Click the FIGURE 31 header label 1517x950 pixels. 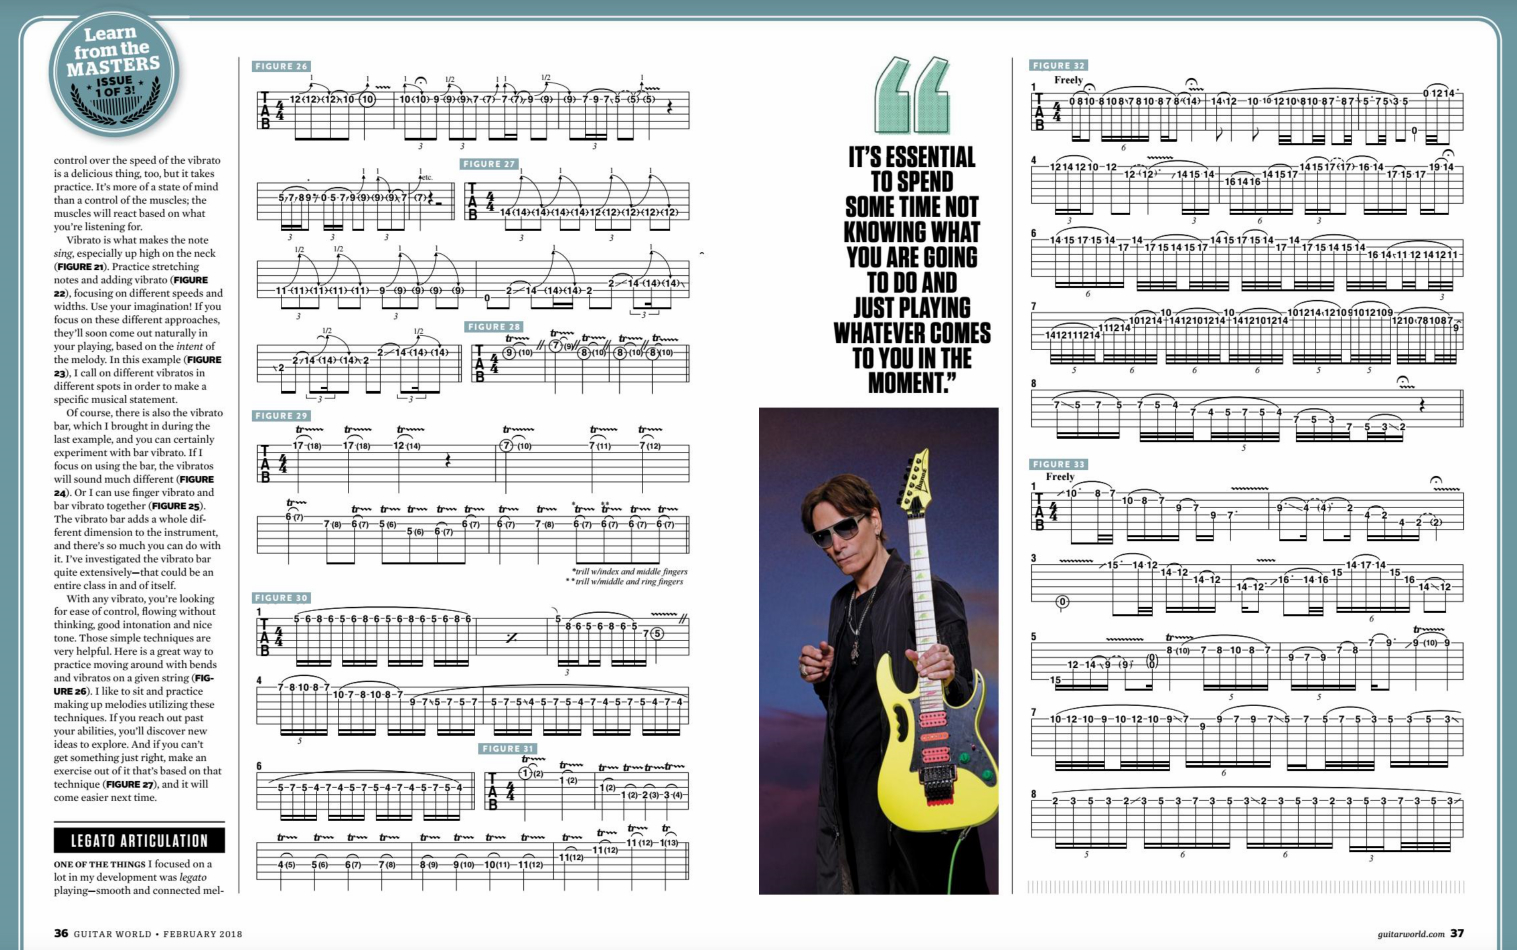[x=508, y=747]
